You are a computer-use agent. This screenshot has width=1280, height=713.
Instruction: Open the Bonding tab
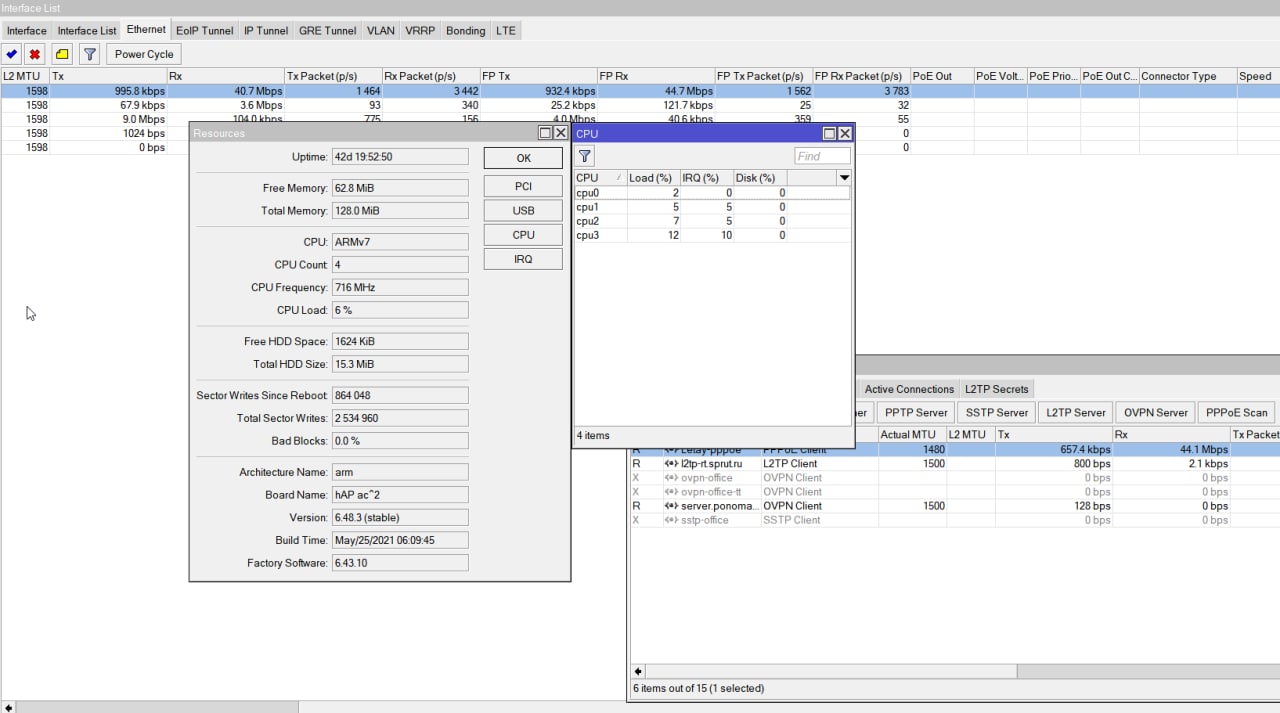[x=465, y=31]
